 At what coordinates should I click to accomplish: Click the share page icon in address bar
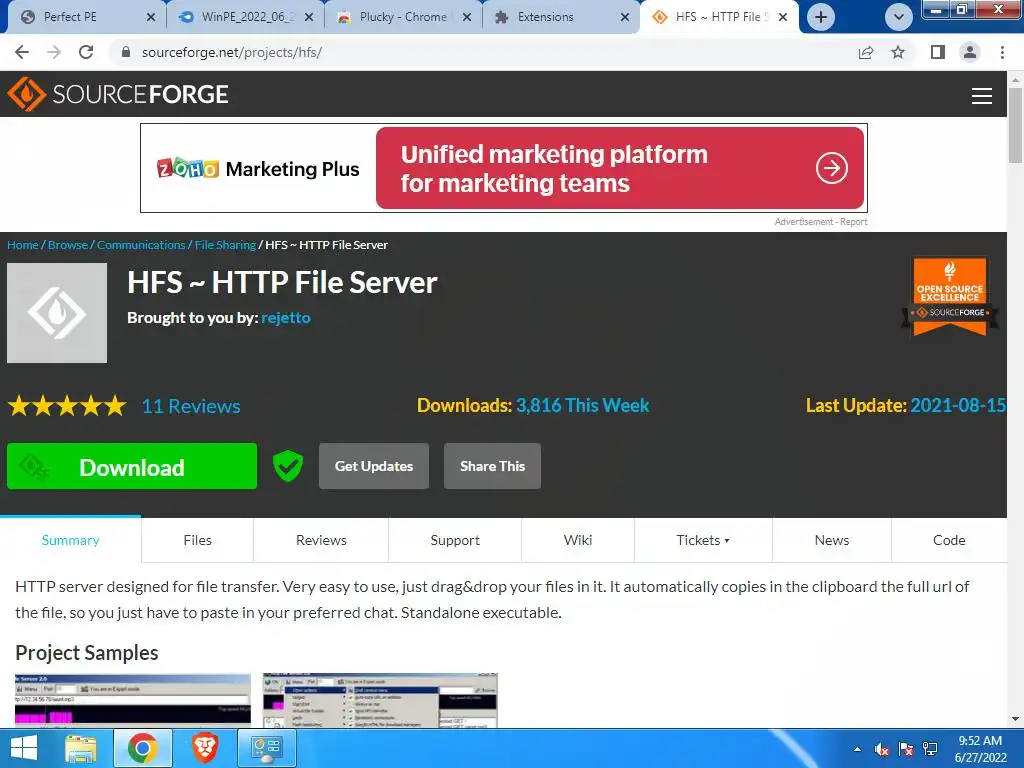(x=866, y=52)
